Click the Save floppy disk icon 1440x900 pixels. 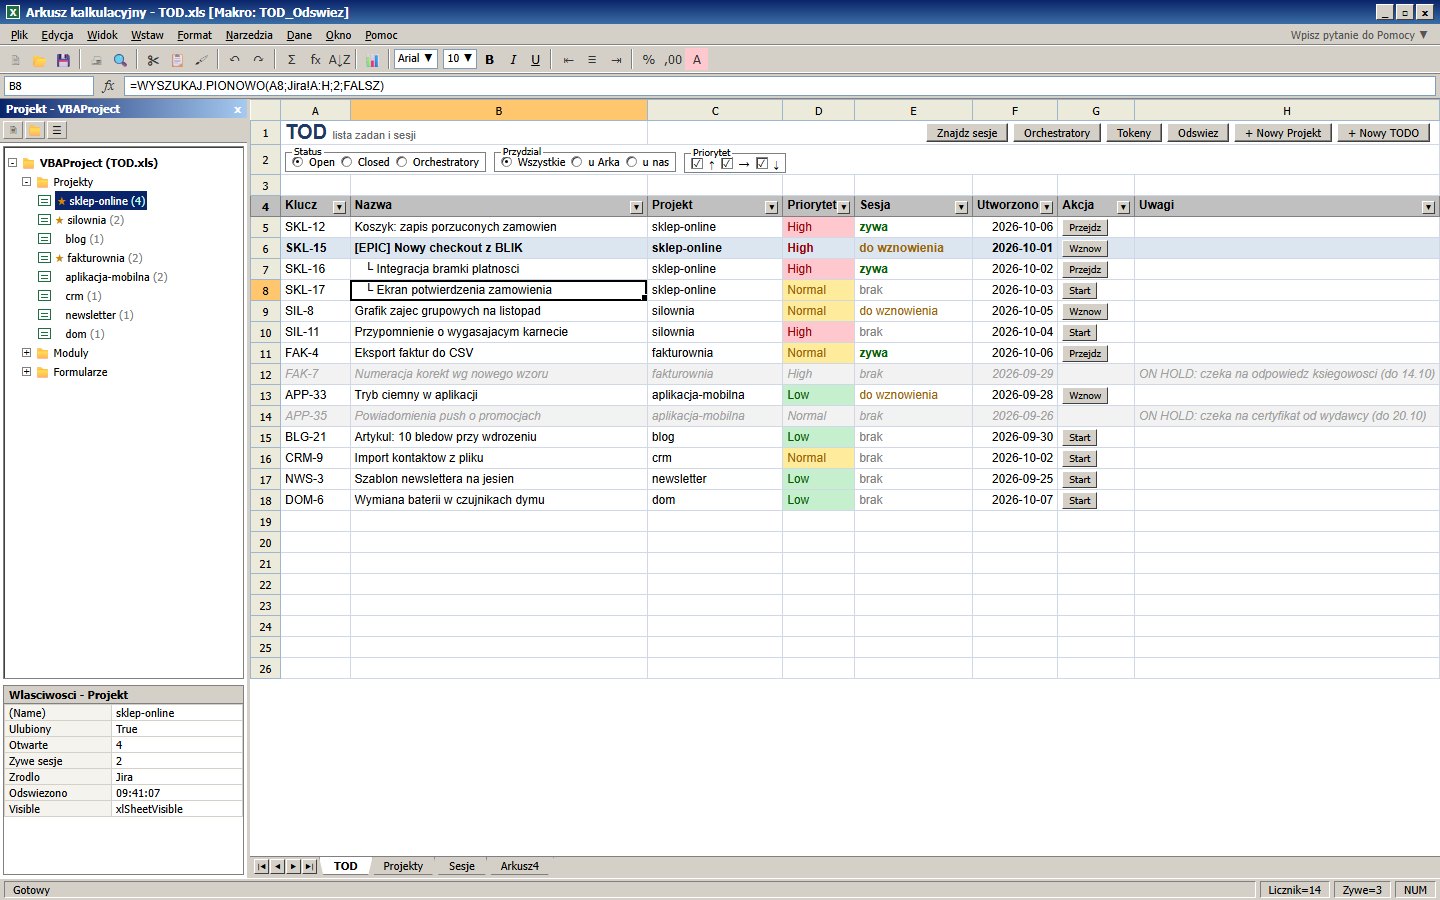pyautogui.click(x=63, y=60)
